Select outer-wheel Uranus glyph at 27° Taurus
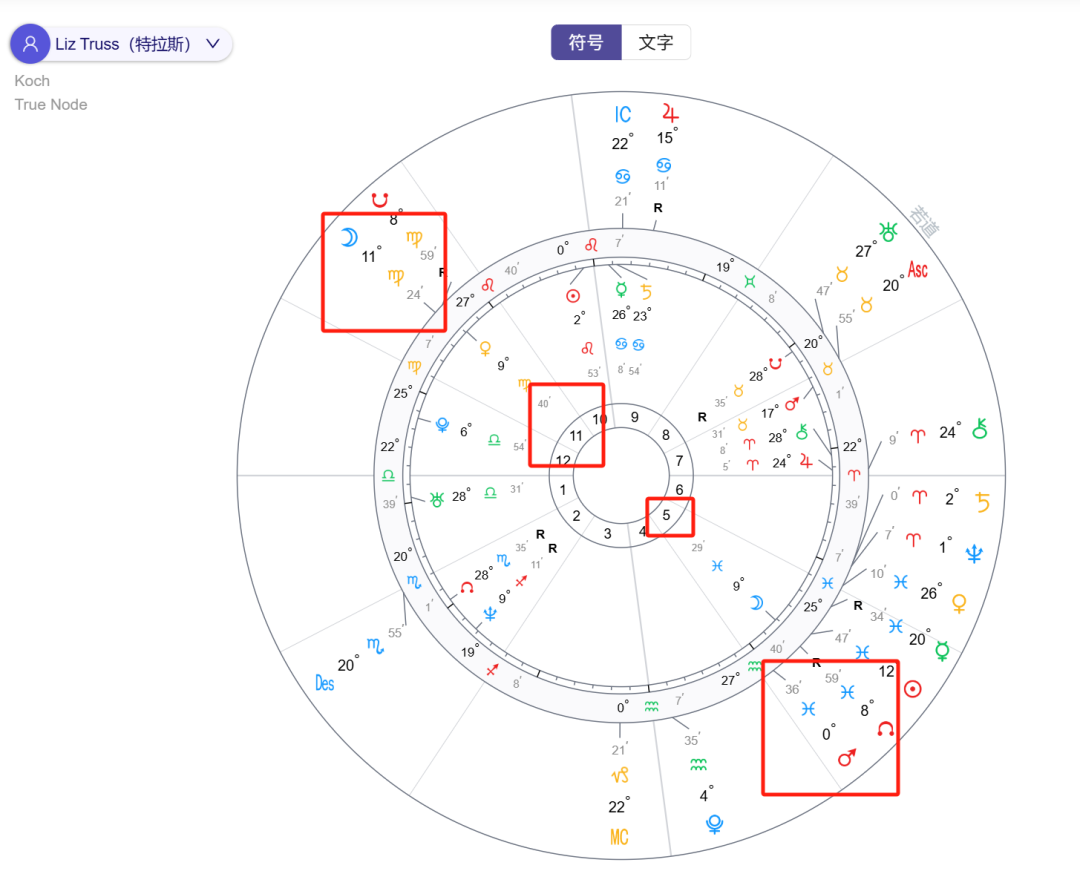The image size is (1080, 871). 889,232
